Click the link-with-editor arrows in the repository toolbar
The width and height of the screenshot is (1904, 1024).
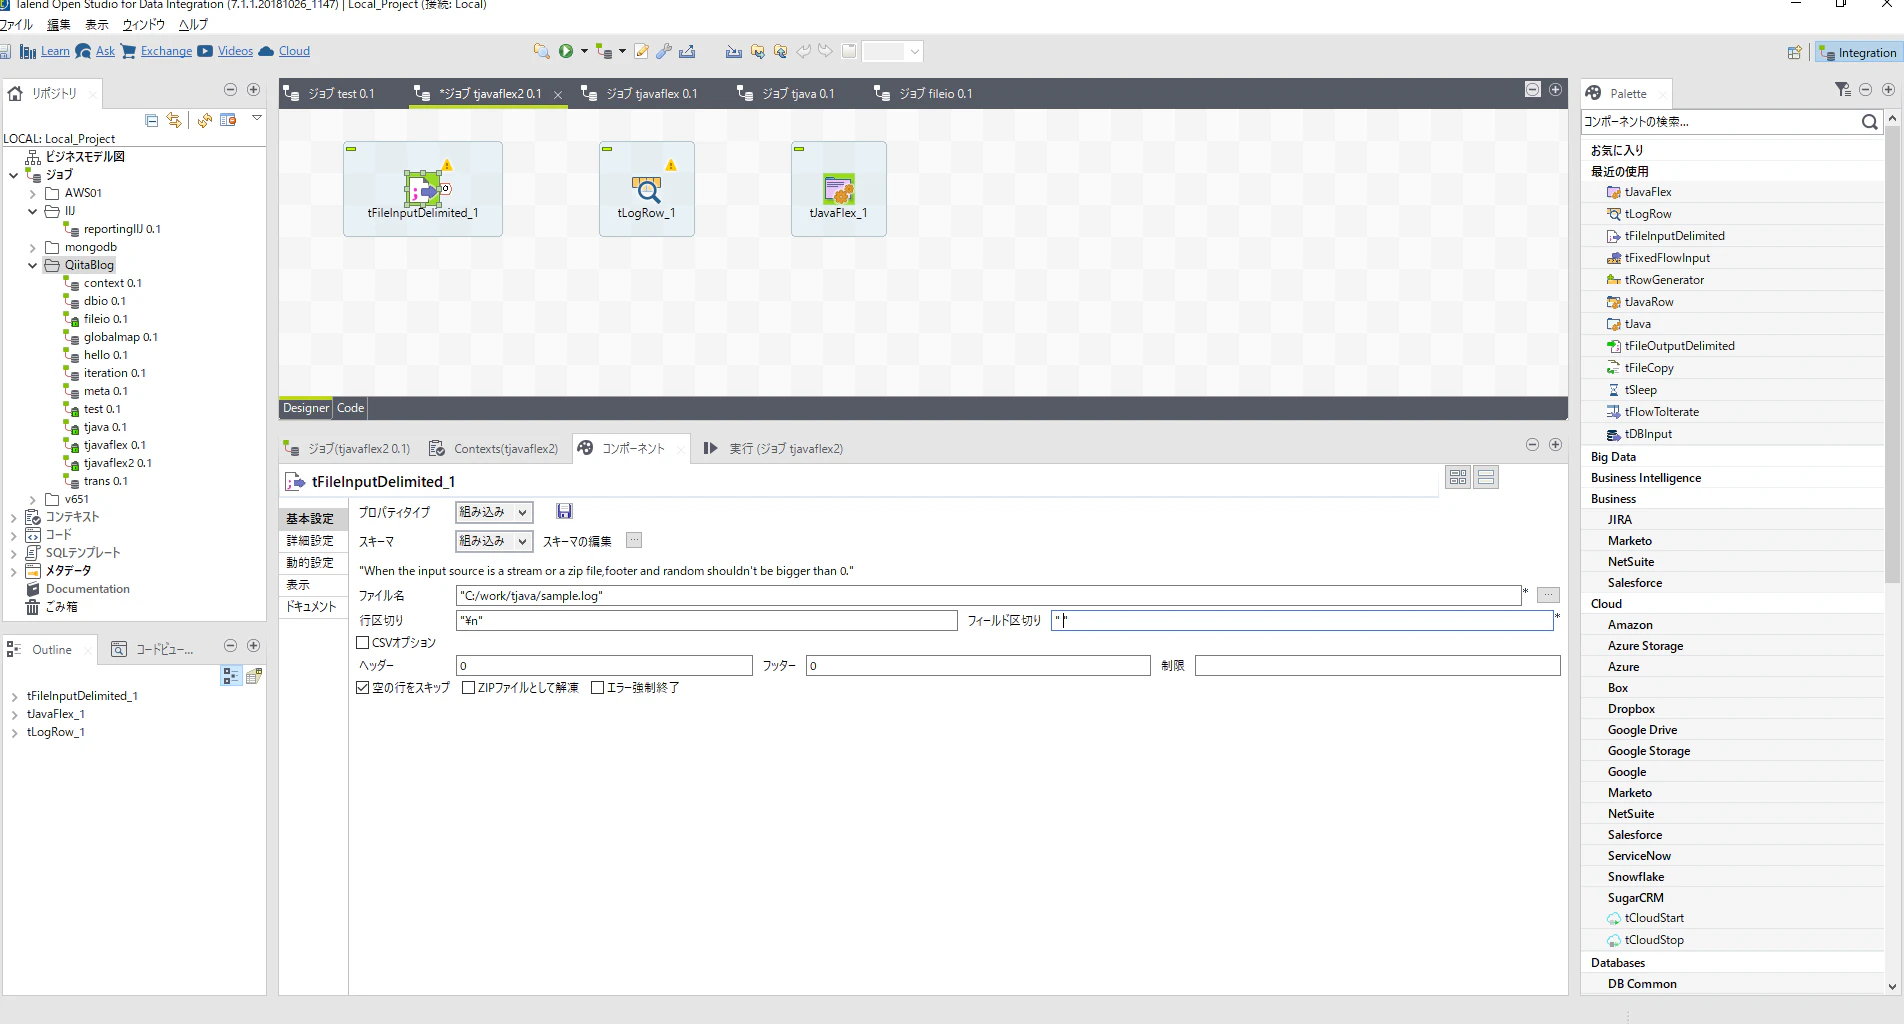174,120
